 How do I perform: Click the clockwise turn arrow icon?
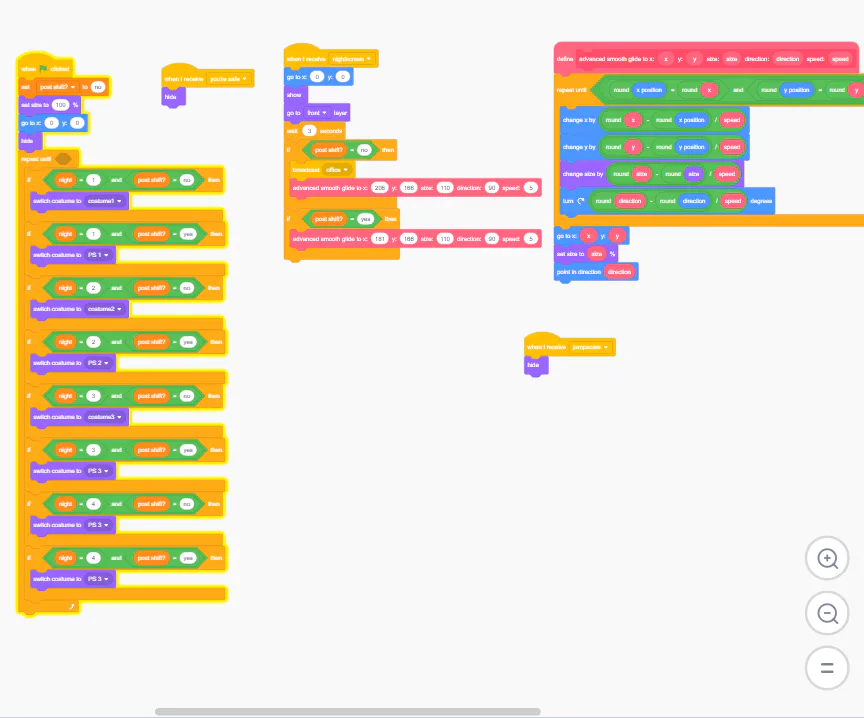click(580, 201)
